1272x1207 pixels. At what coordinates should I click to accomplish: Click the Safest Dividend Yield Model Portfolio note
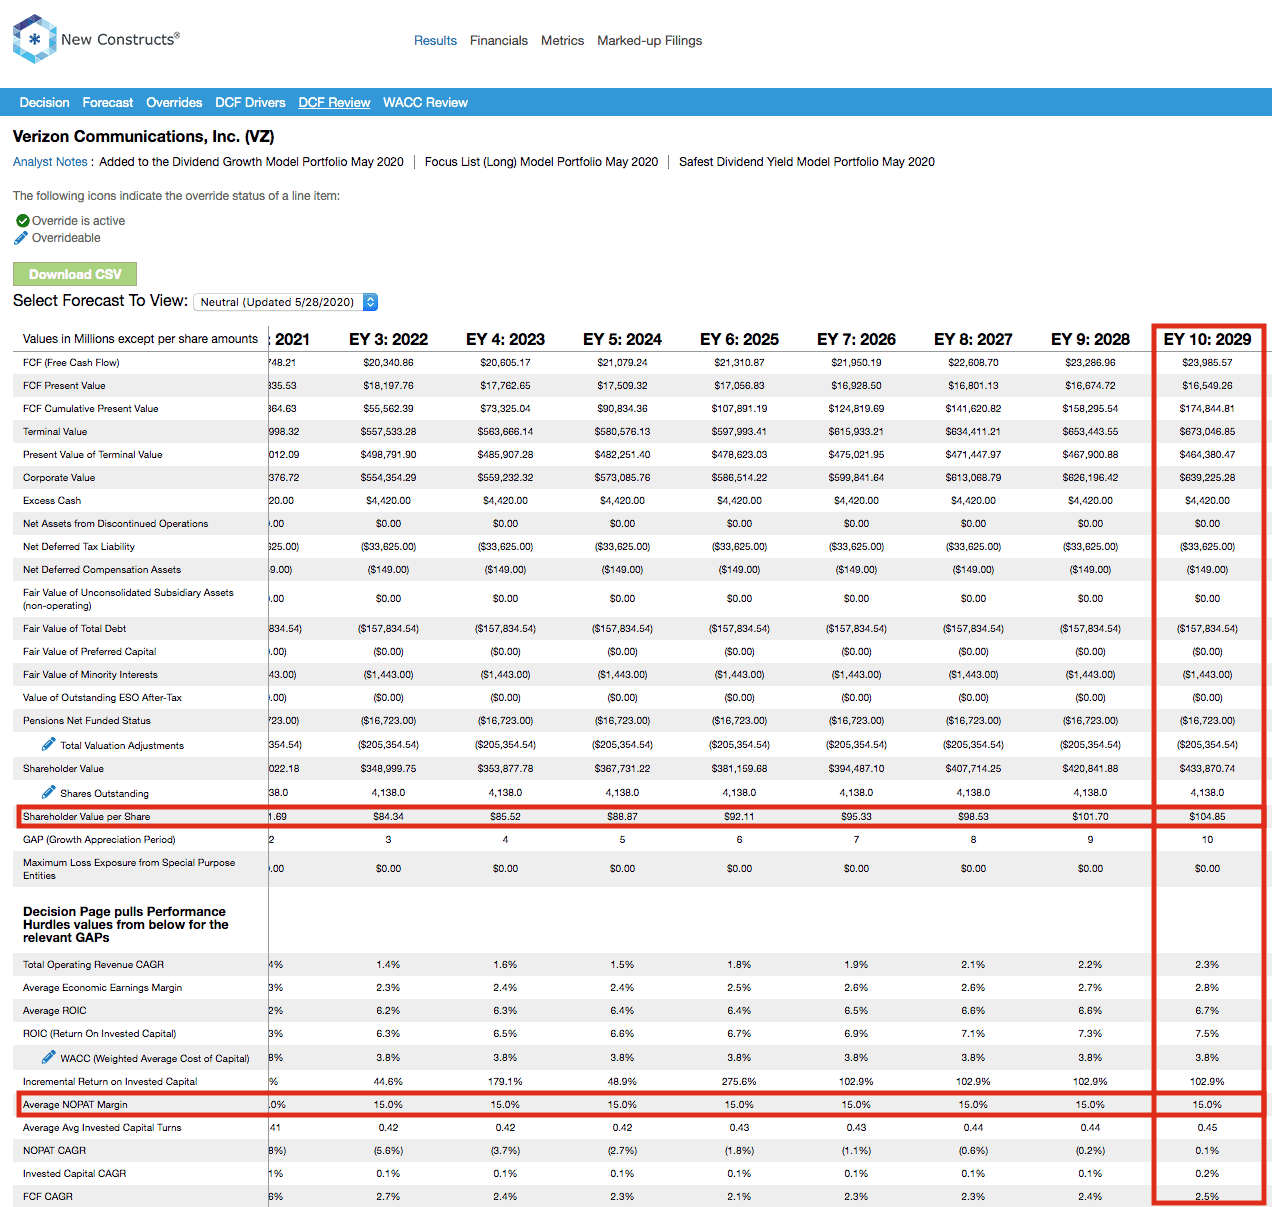coord(807,162)
